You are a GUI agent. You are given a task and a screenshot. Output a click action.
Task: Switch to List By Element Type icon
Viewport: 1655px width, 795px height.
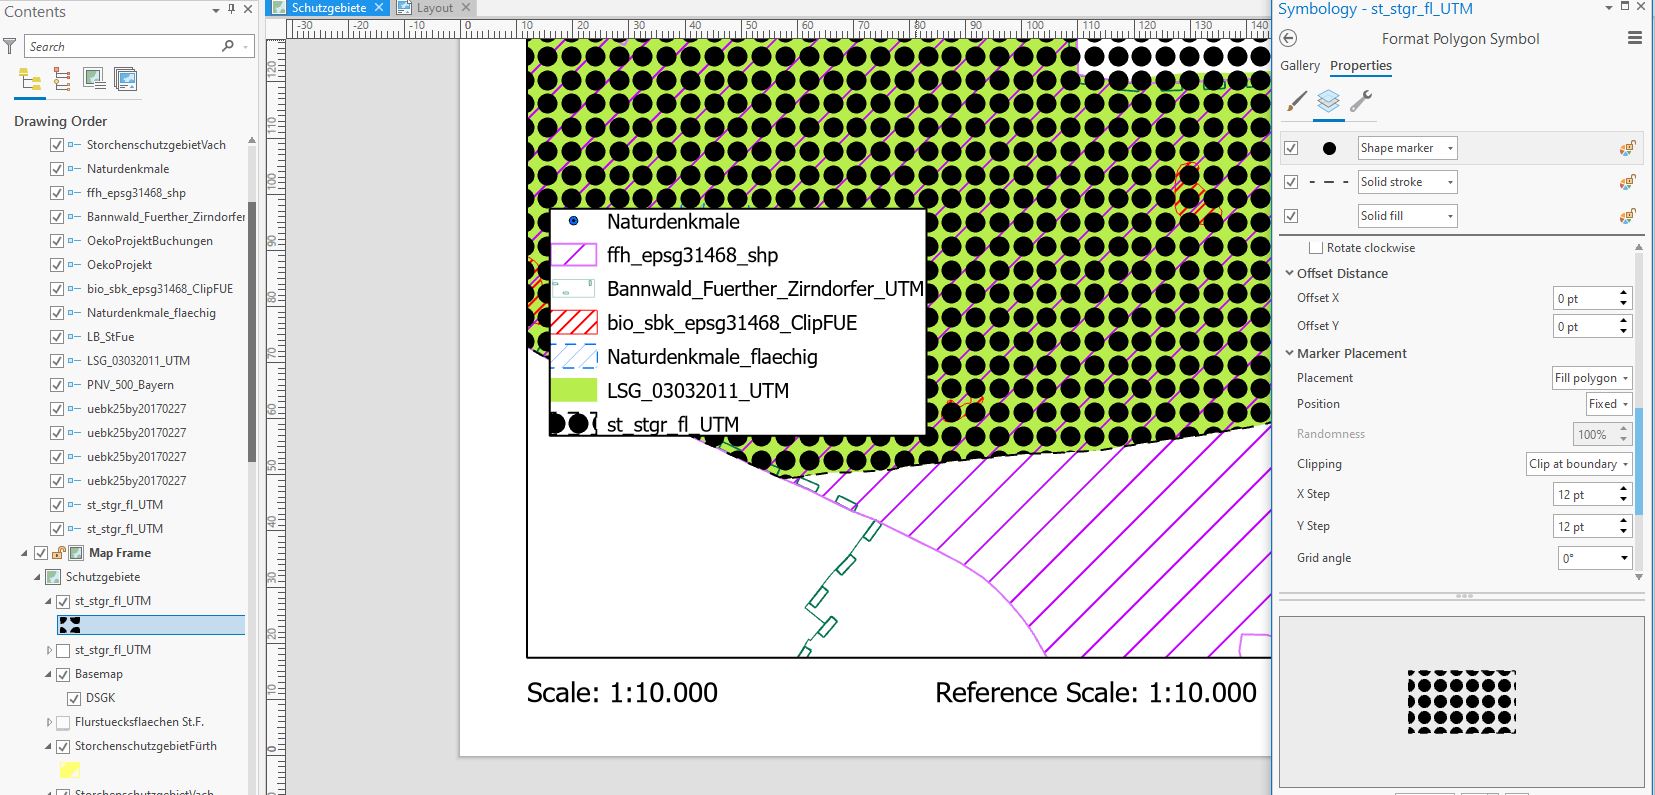pos(62,79)
